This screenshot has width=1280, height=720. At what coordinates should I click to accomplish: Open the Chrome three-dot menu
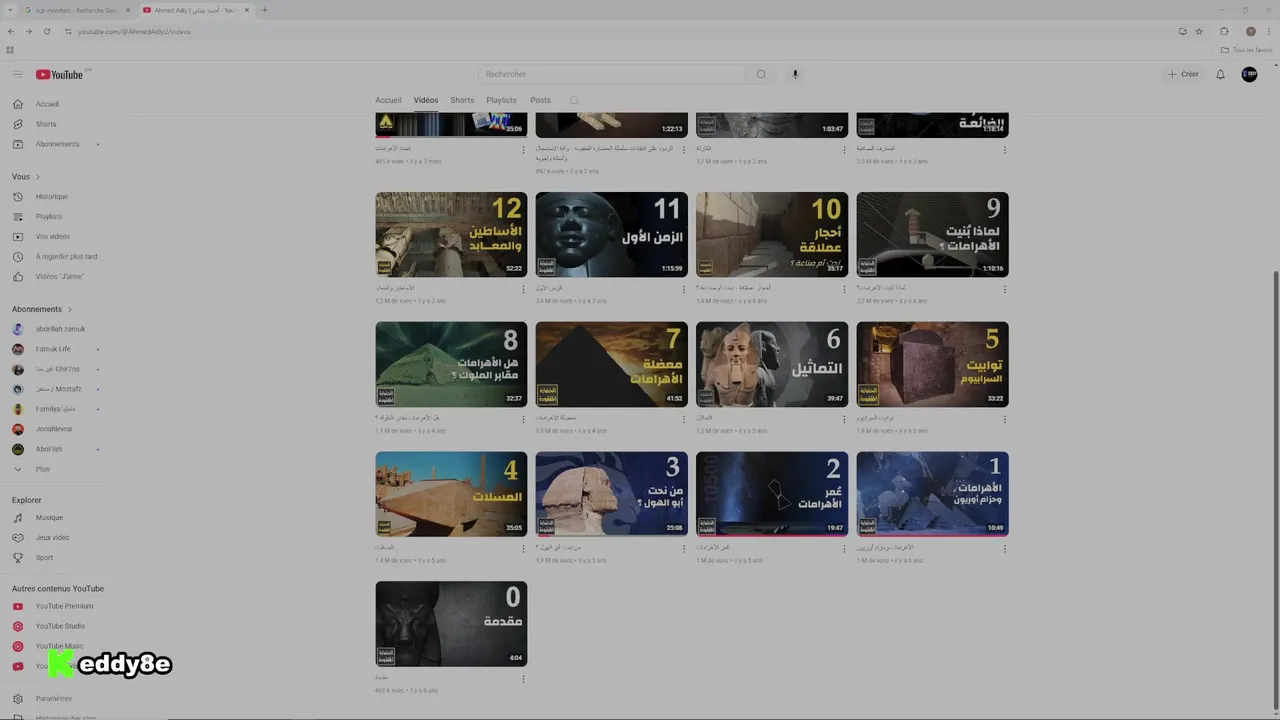(1270, 31)
